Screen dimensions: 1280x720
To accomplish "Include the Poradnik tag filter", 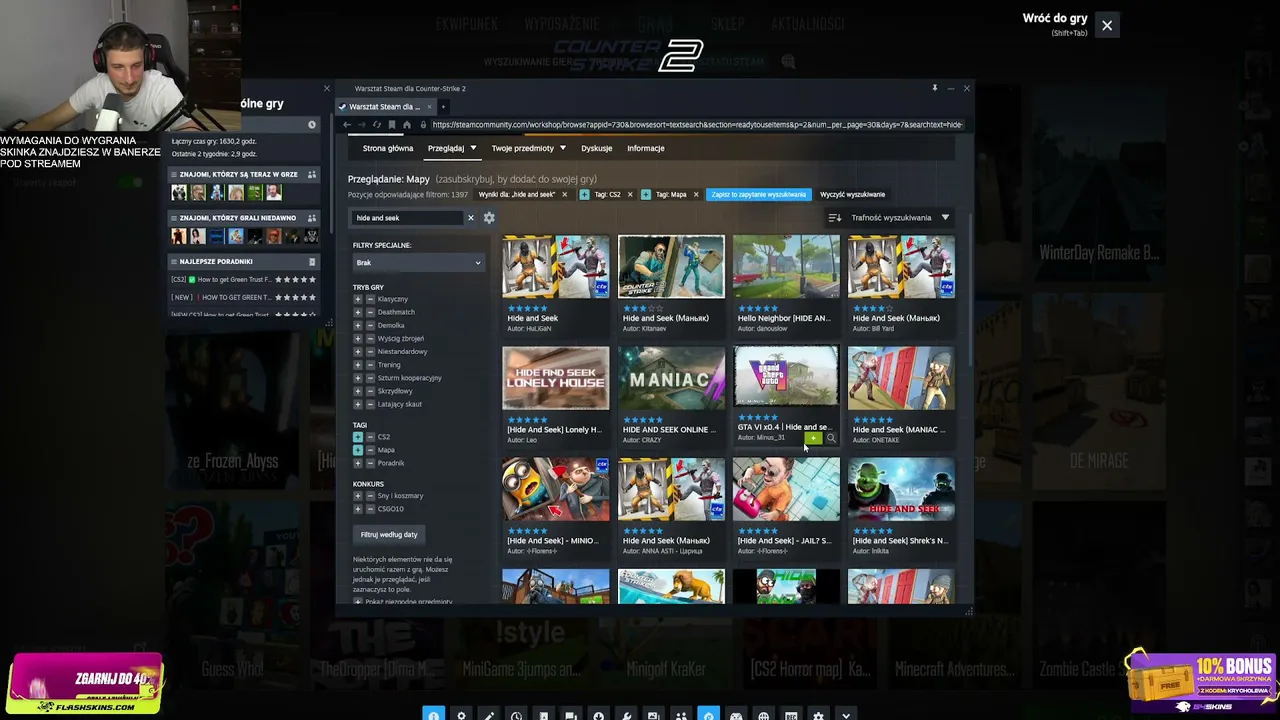I will click(x=358, y=463).
